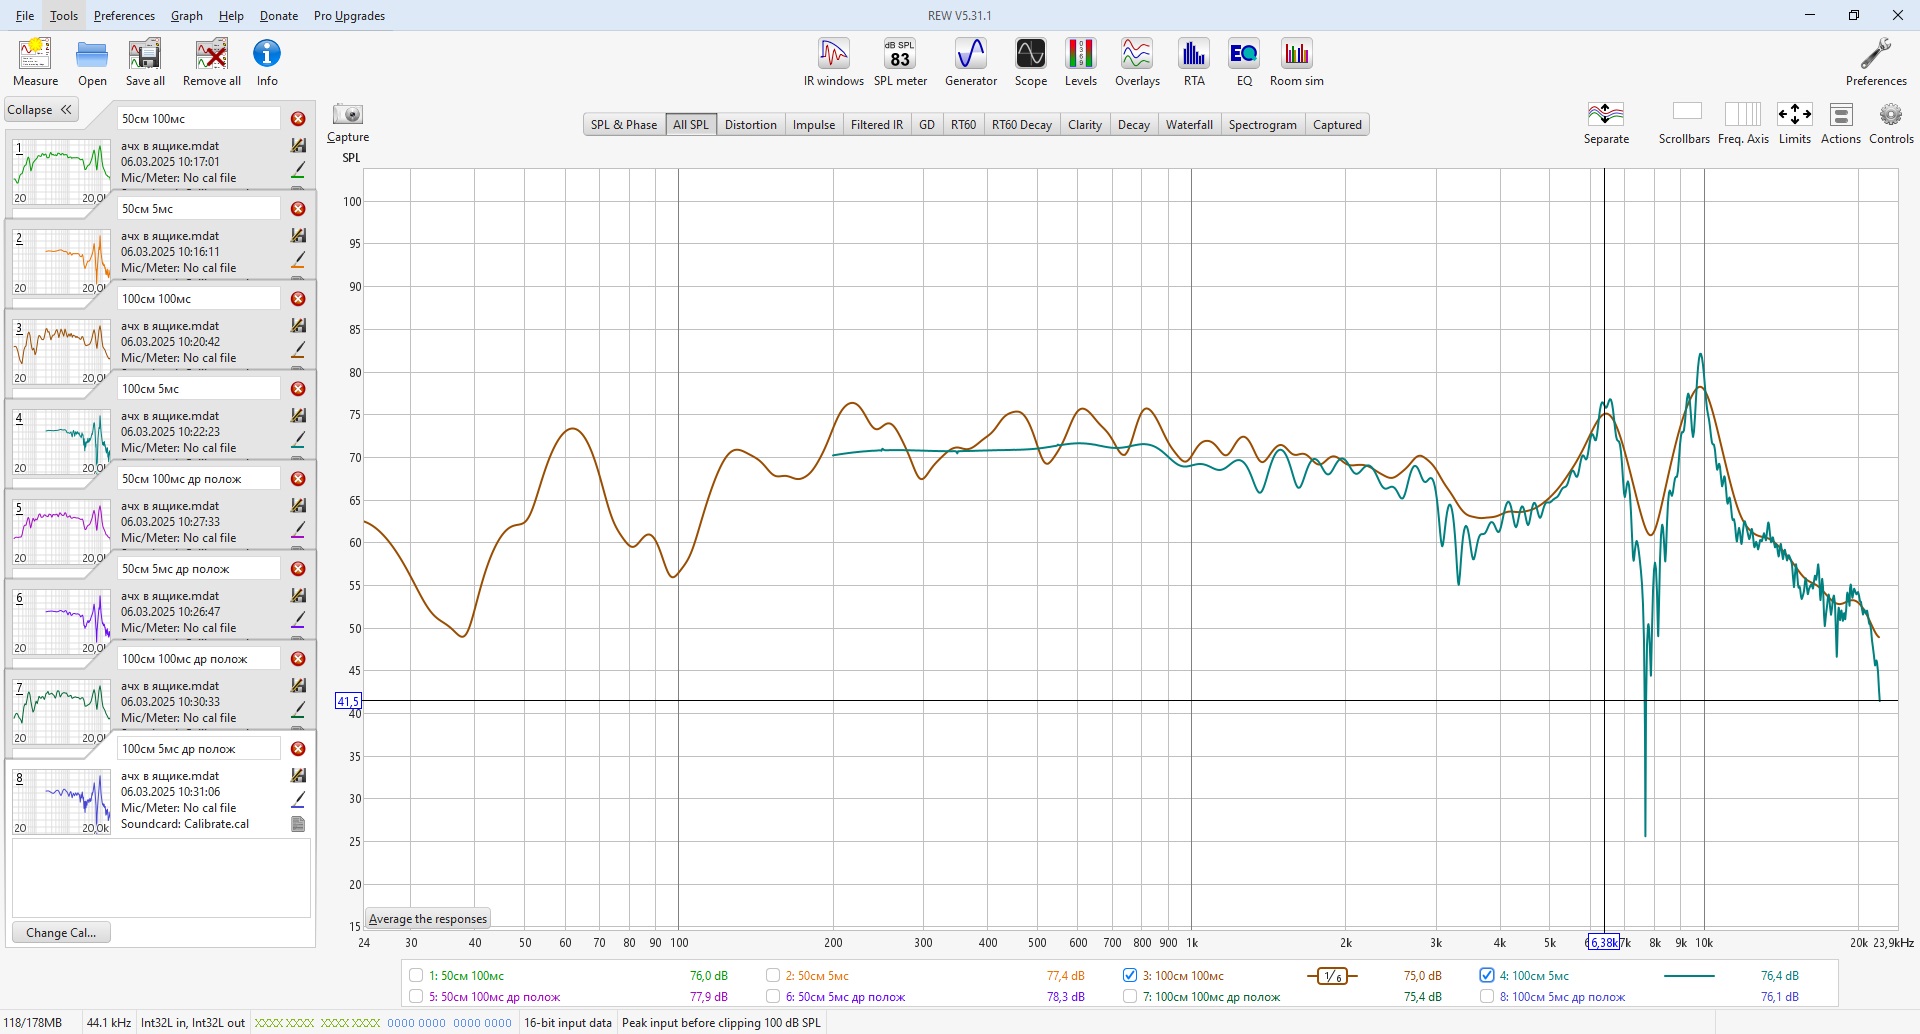This screenshot has height=1034, width=1920.
Task: Toggle legend checkbox '7: 100см 100мс др полож'
Action: tap(1130, 997)
